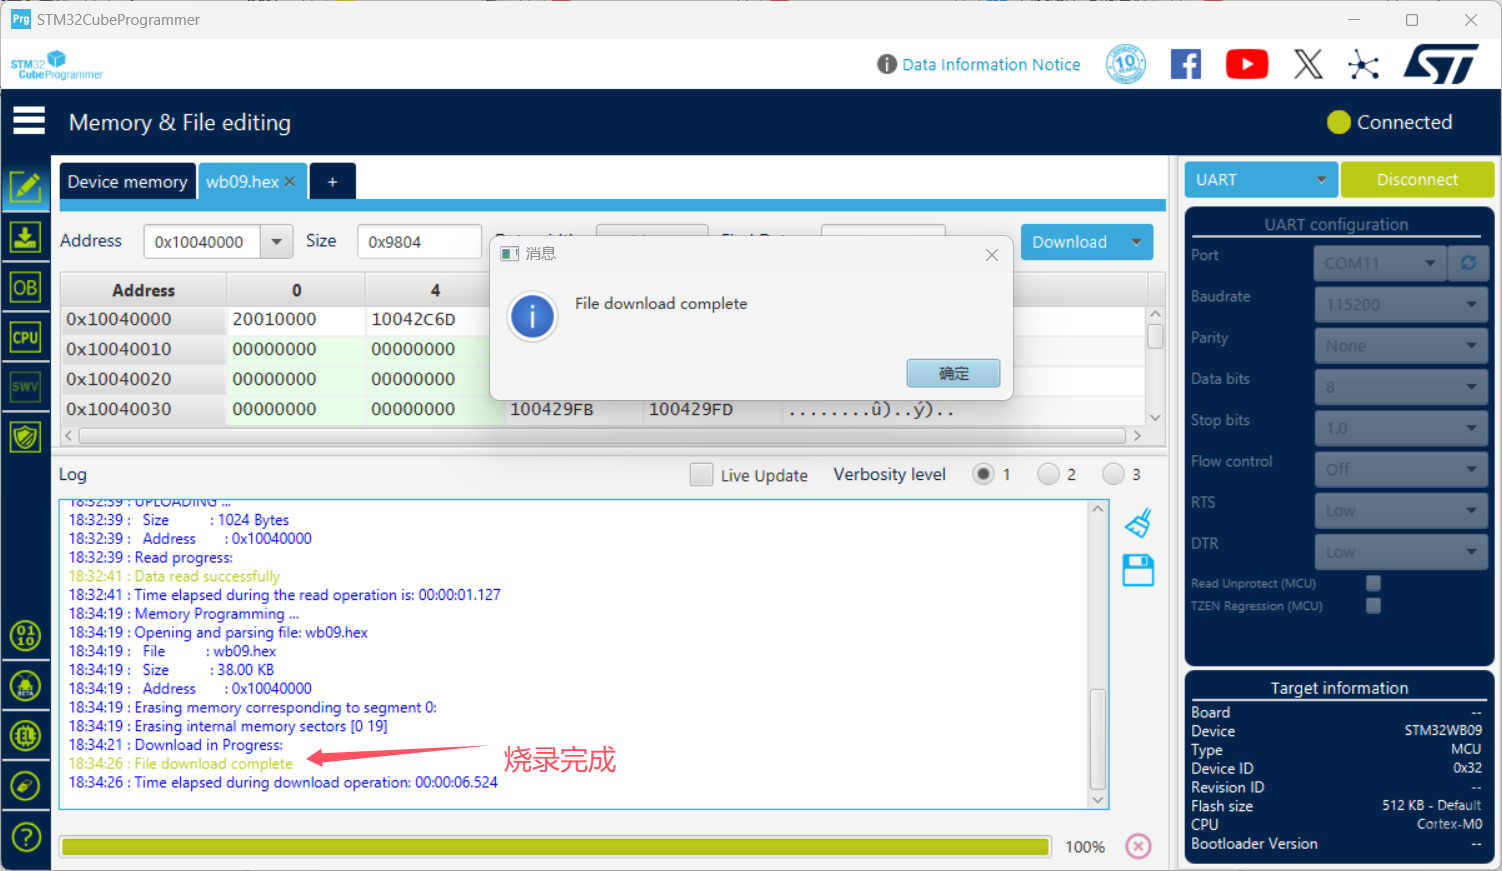Click the download progress bar
Viewport: 1502px width, 871px height.
coord(555,847)
